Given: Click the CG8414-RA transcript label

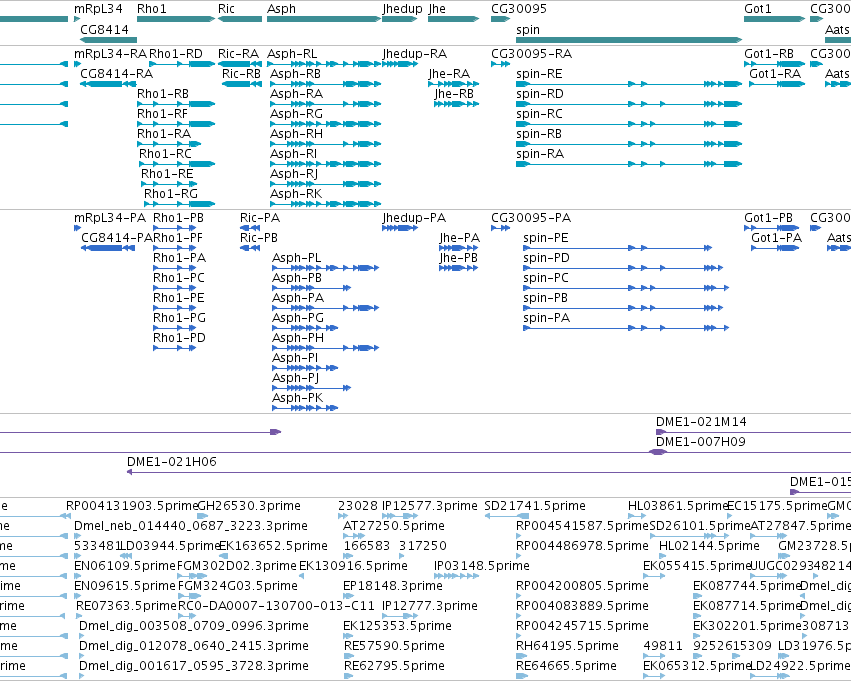Looking at the screenshot, I should [x=117, y=74].
